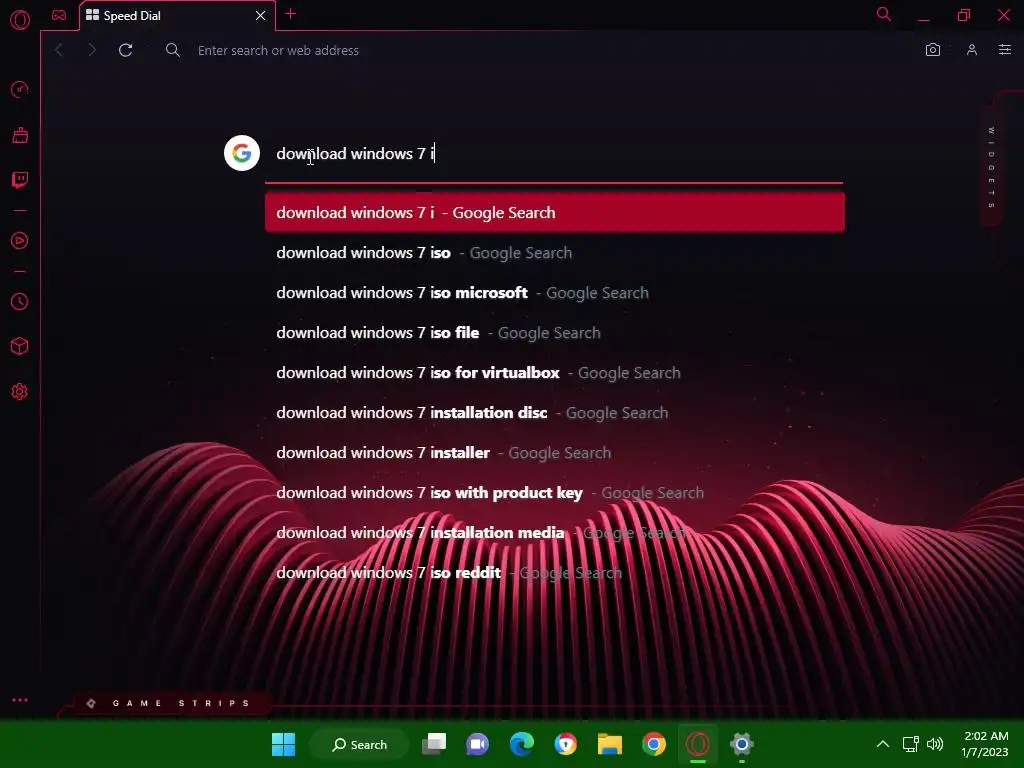Open volume control in system tray
The image size is (1024, 768).
pos(935,744)
